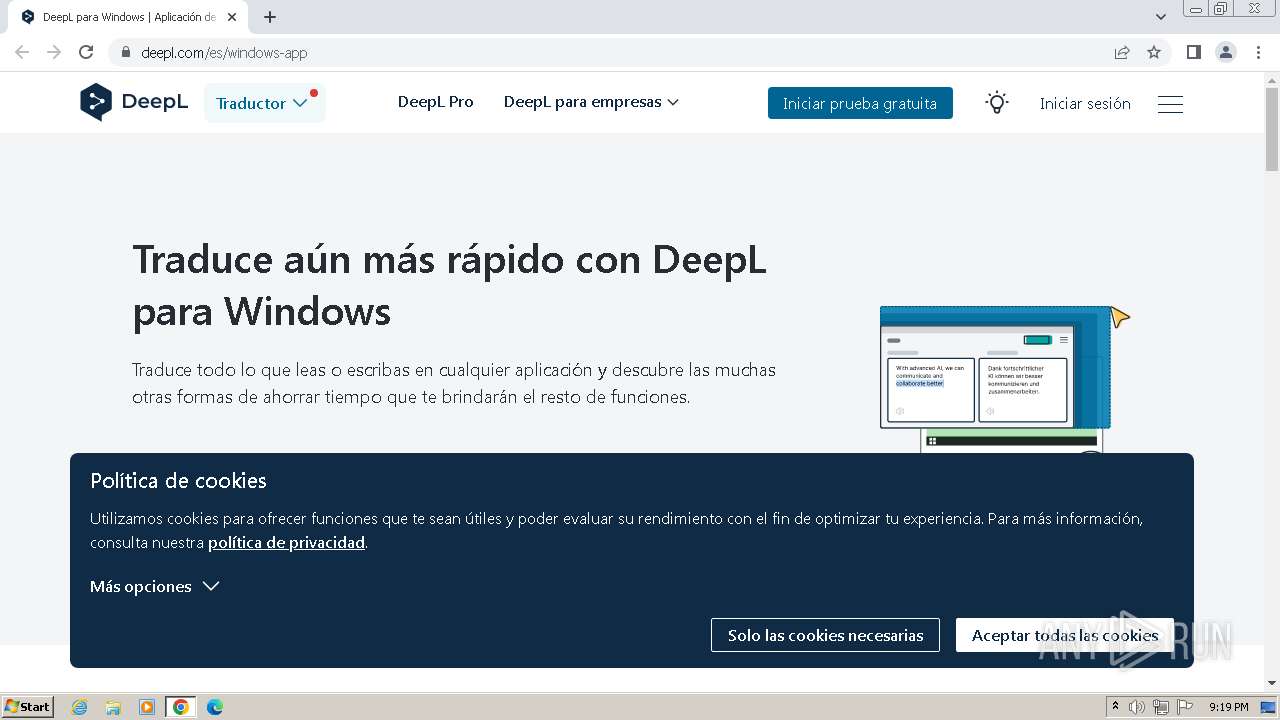Click the padlock site info icon

(125, 53)
